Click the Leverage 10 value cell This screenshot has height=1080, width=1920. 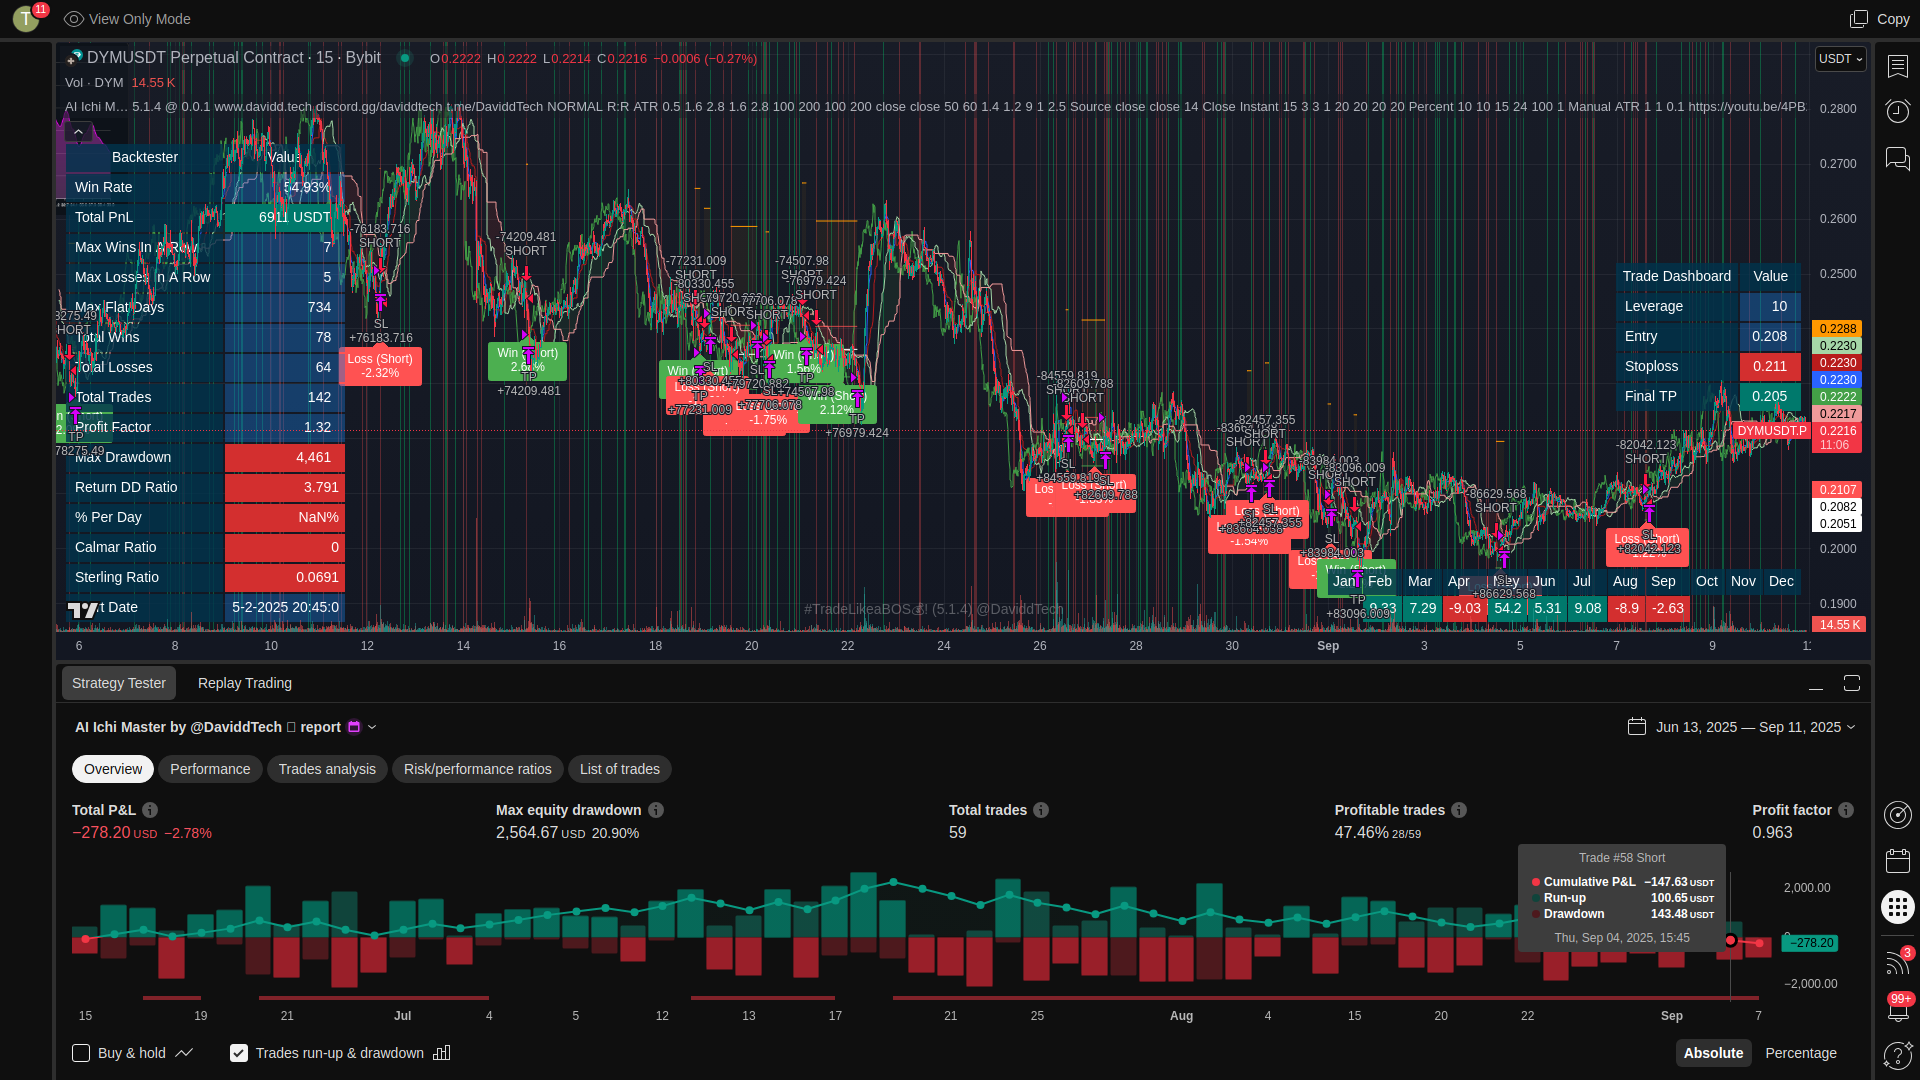coord(1769,307)
